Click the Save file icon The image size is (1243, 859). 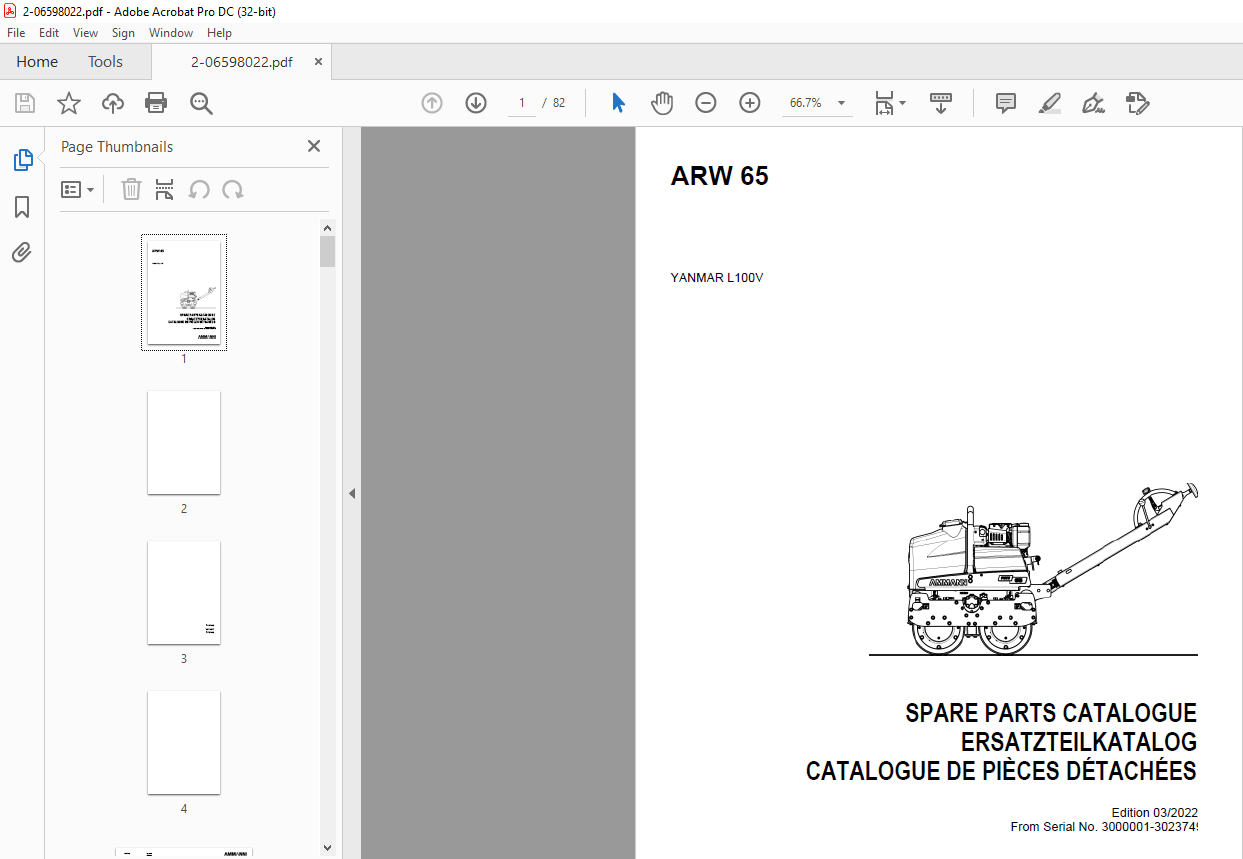25,103
